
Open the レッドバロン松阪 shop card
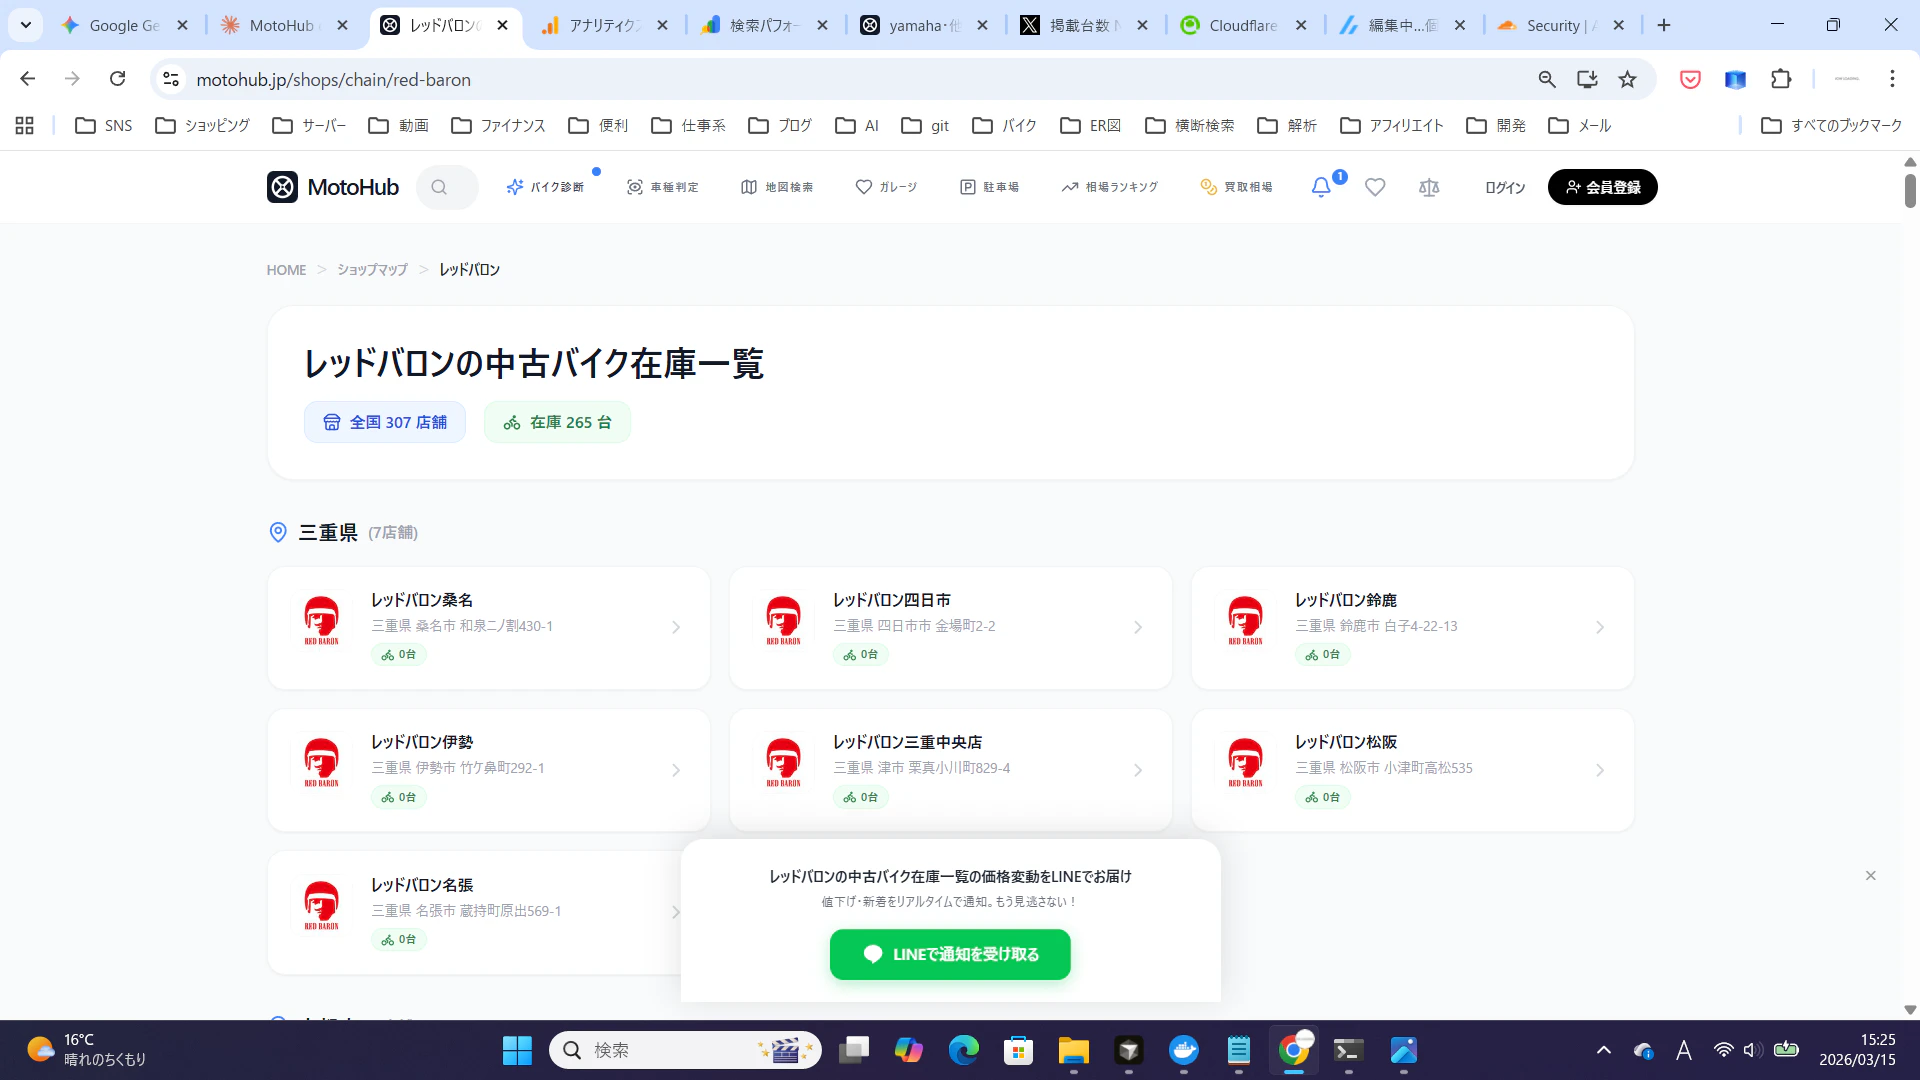(x=1413, y=770)
